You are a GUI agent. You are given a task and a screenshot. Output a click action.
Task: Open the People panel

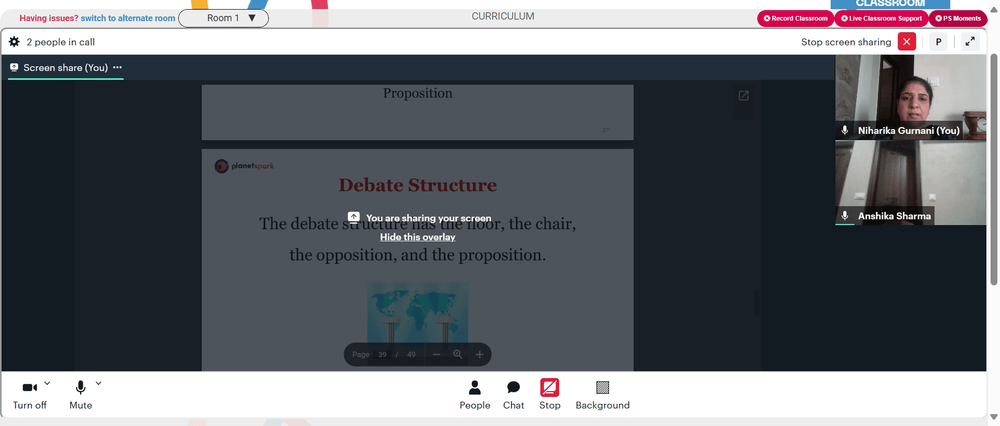474,395
